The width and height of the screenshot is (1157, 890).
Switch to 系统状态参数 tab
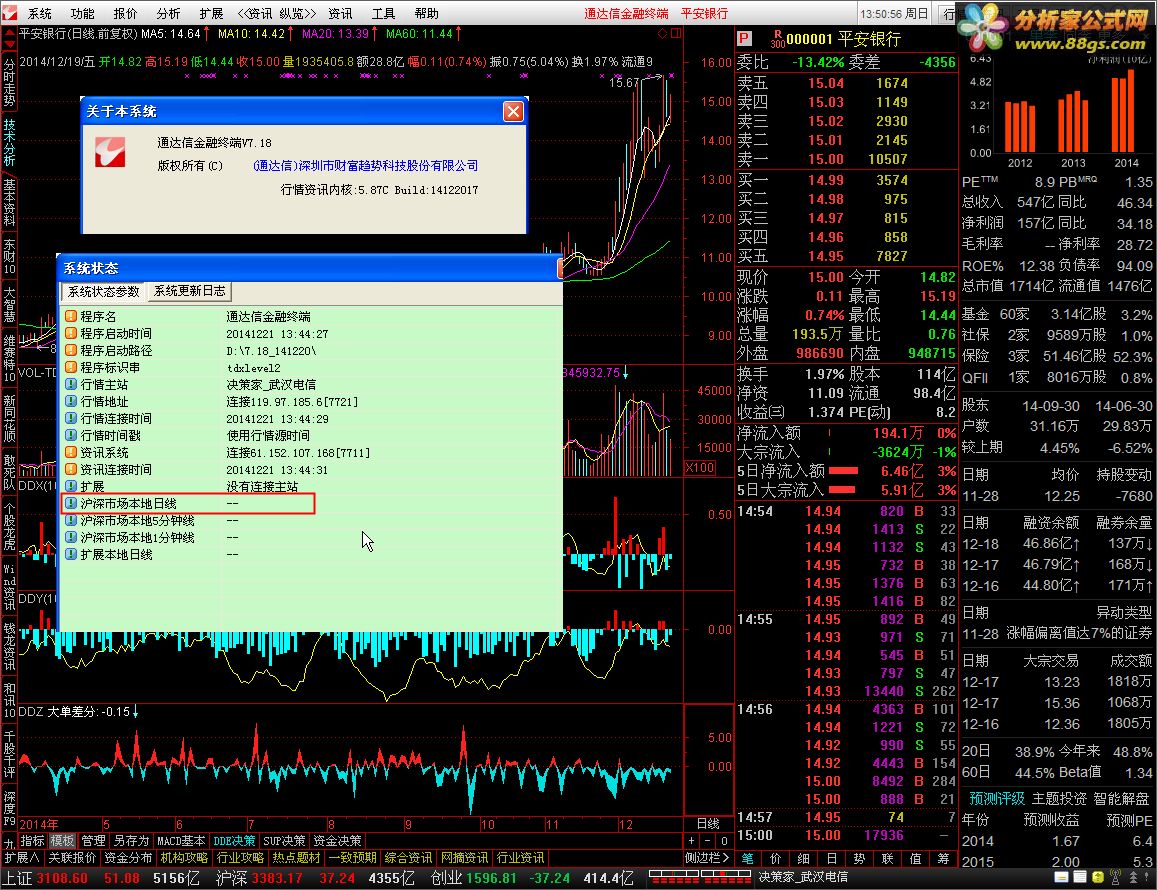(x=103, y=292)
